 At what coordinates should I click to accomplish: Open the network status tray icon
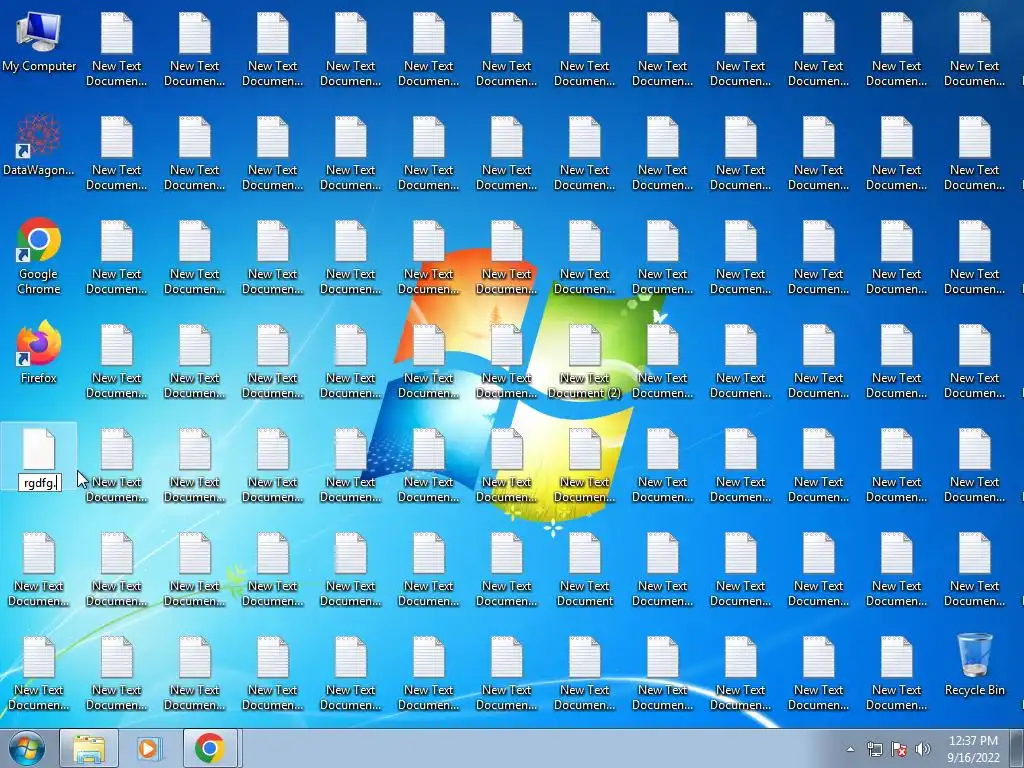[874, 749]
